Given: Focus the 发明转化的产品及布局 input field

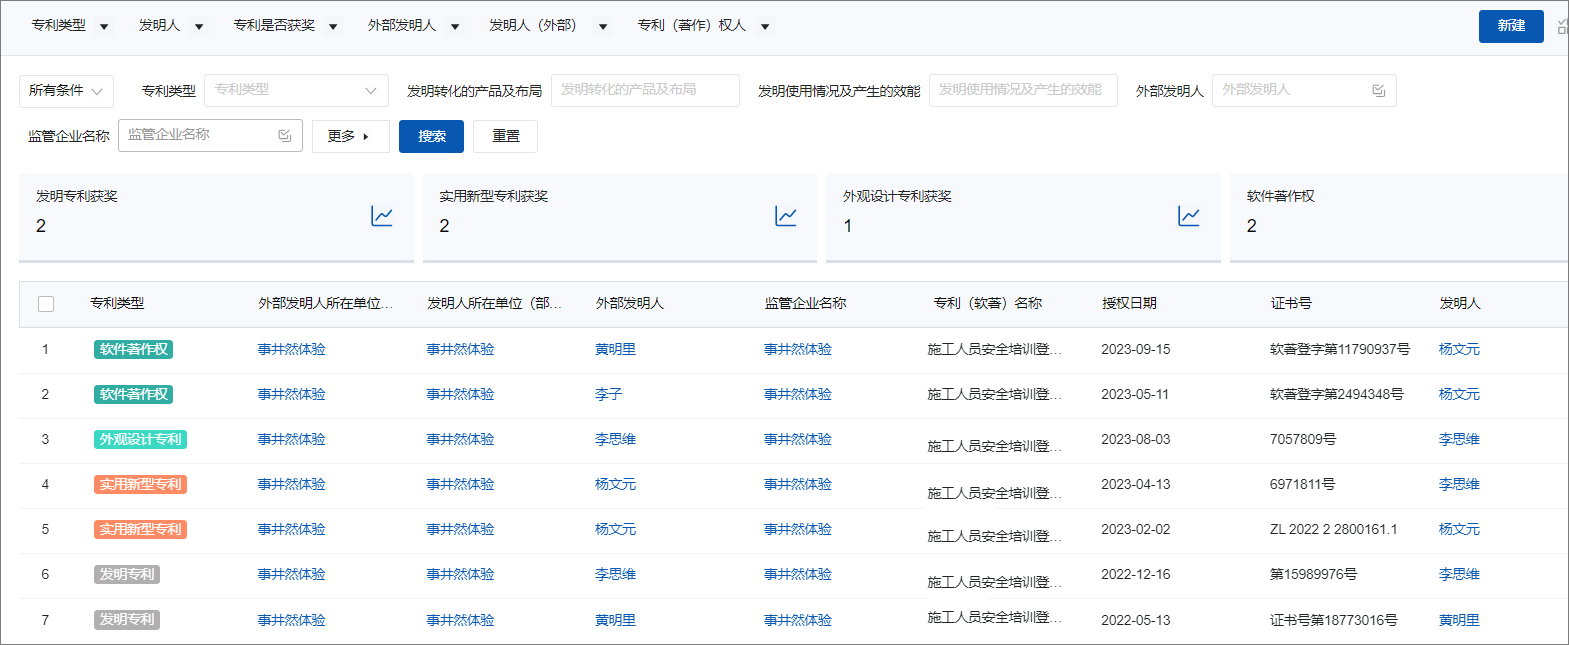Looking at the screenshot, I should (x=645, y=90).
